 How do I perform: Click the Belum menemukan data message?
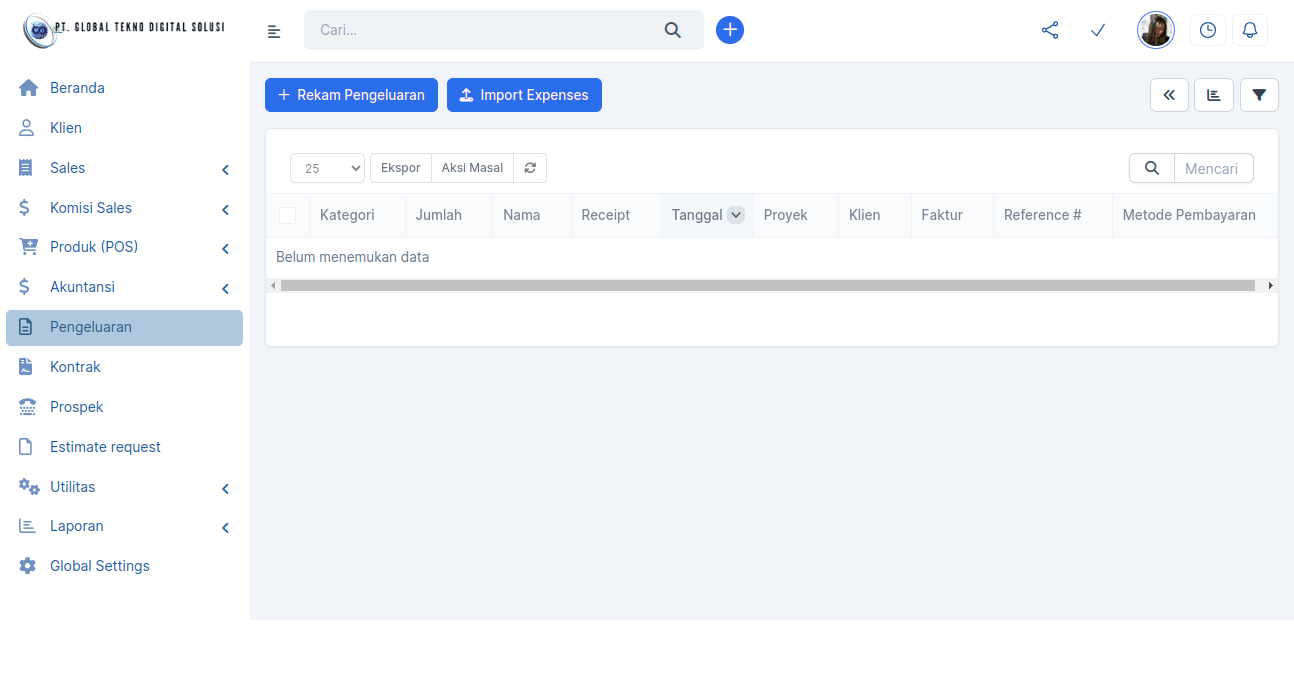tap(352, 257)
